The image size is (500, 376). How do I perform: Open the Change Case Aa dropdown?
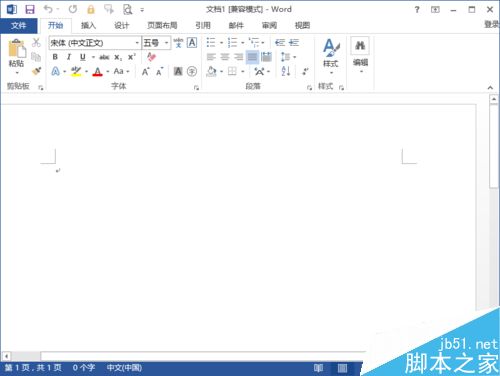coord(121,71)
